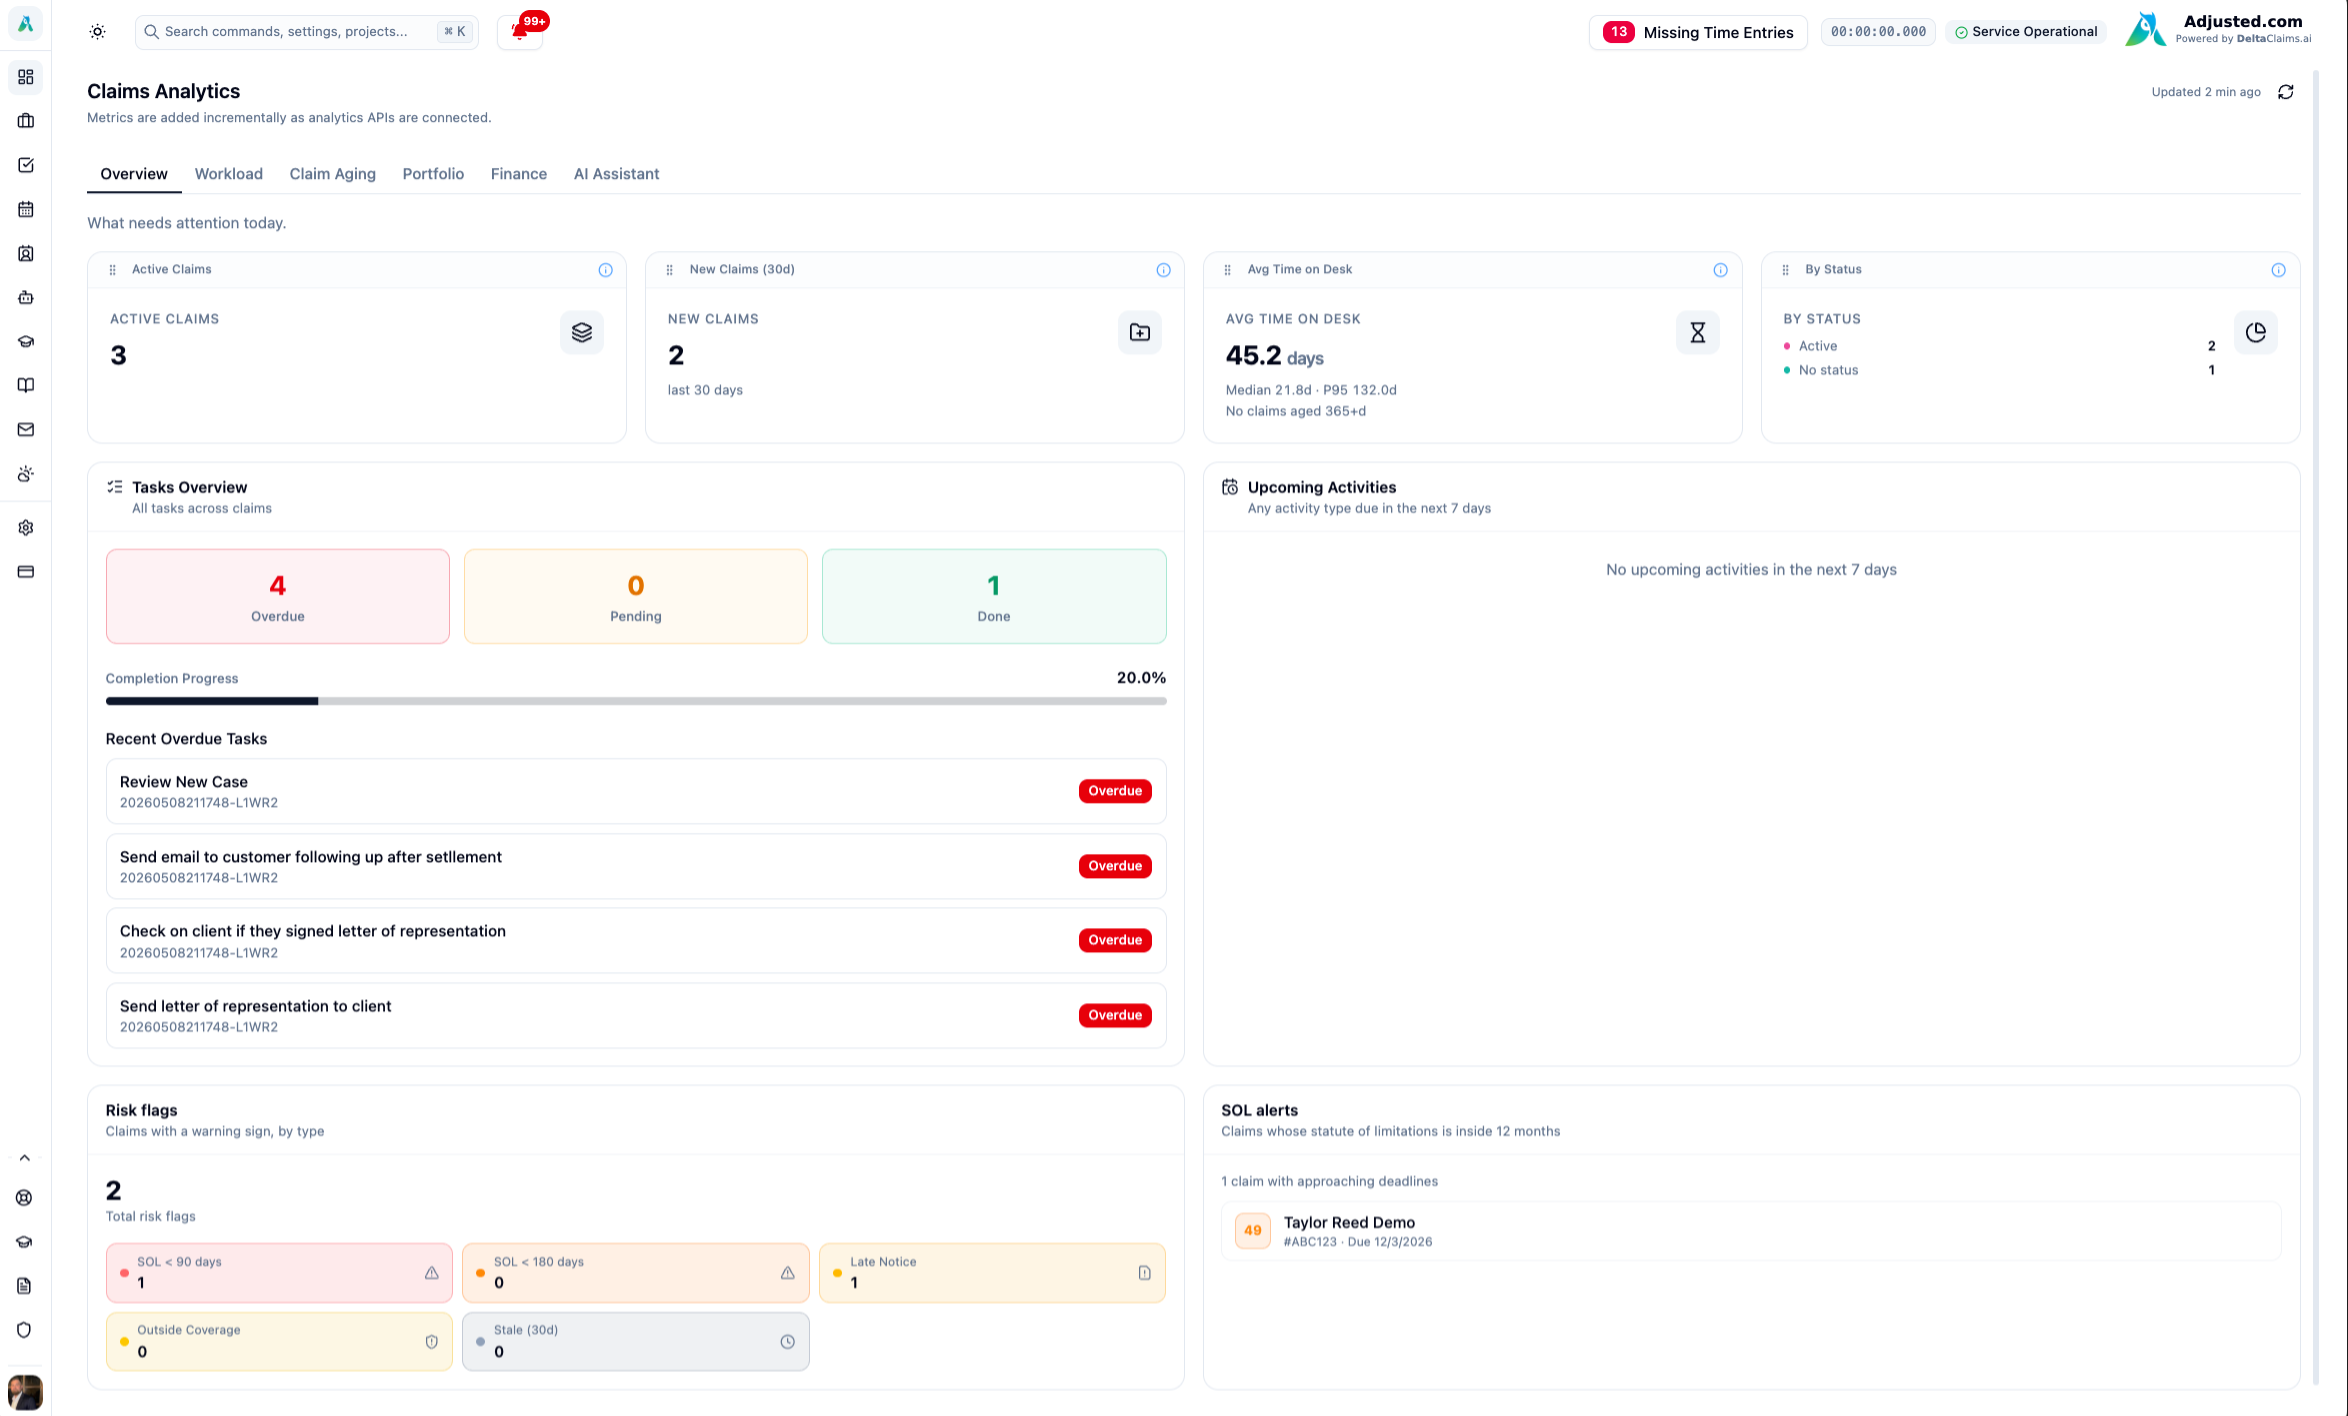Click the notification bell with 99+ badge

(x=520, y=32)
